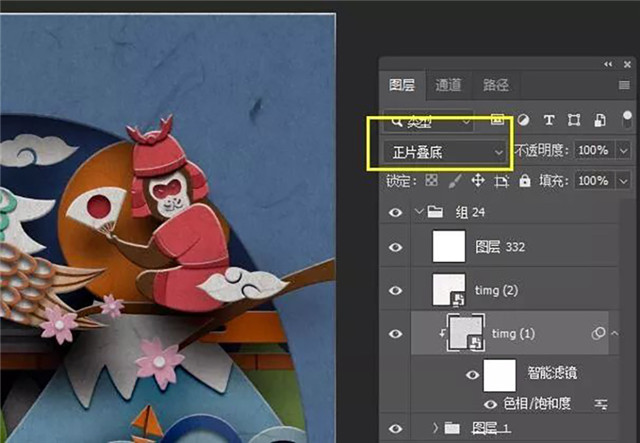This screenshot has width=640, height=443.
Task: Click the lock image pixels brush icon
Action: point(454,181)
